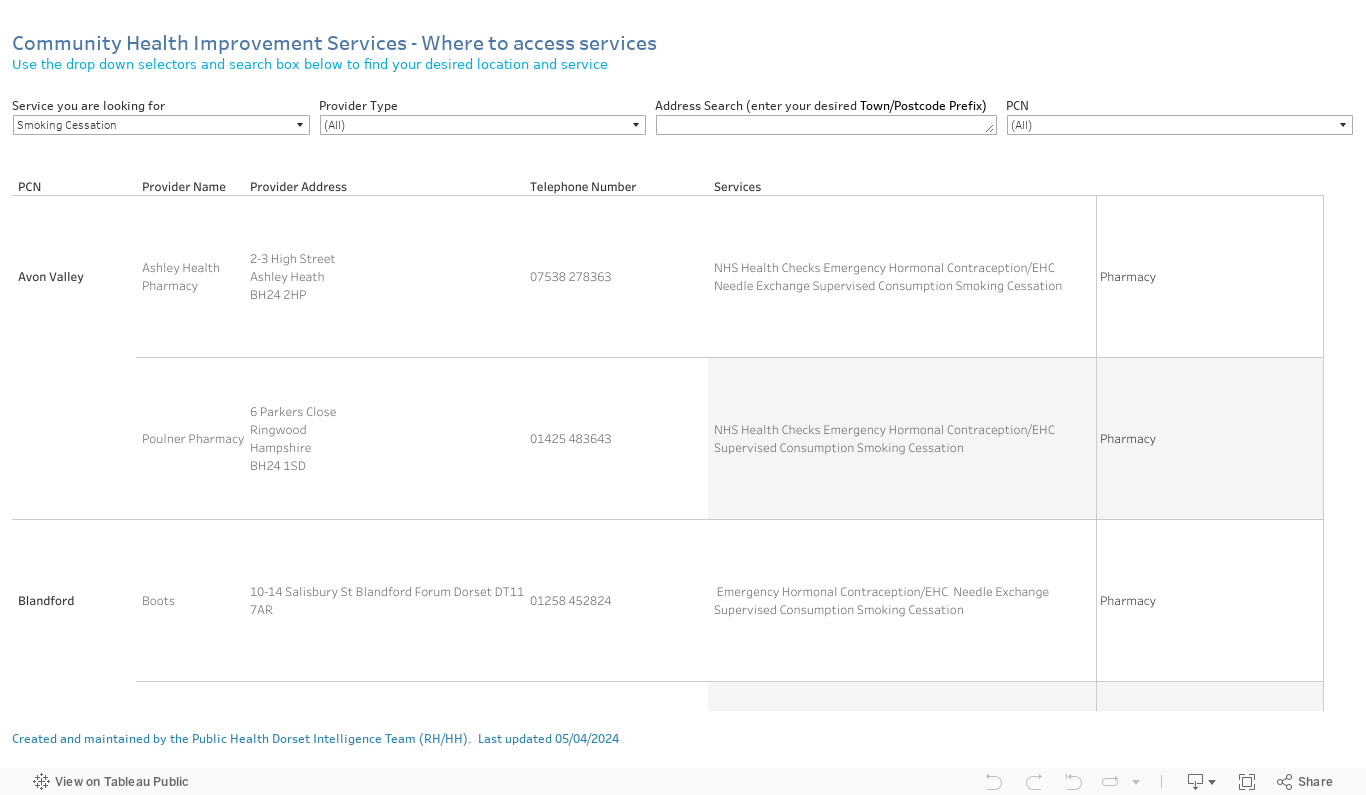Viewport: 1366px width, 795px height.
Task: Click the Telephone Number column header
Action: [x=583, y=187]
